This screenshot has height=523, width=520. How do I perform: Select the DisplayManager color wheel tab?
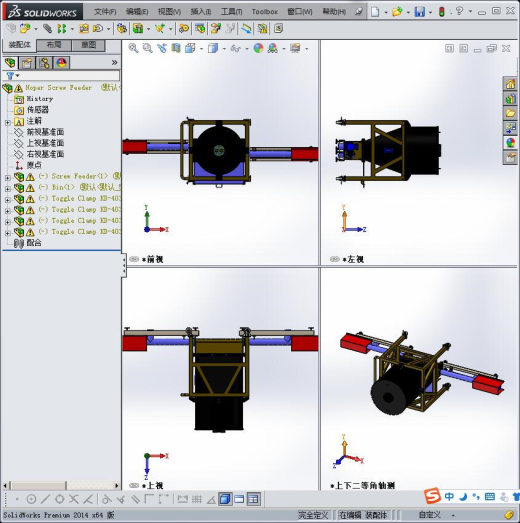[61, 63]
